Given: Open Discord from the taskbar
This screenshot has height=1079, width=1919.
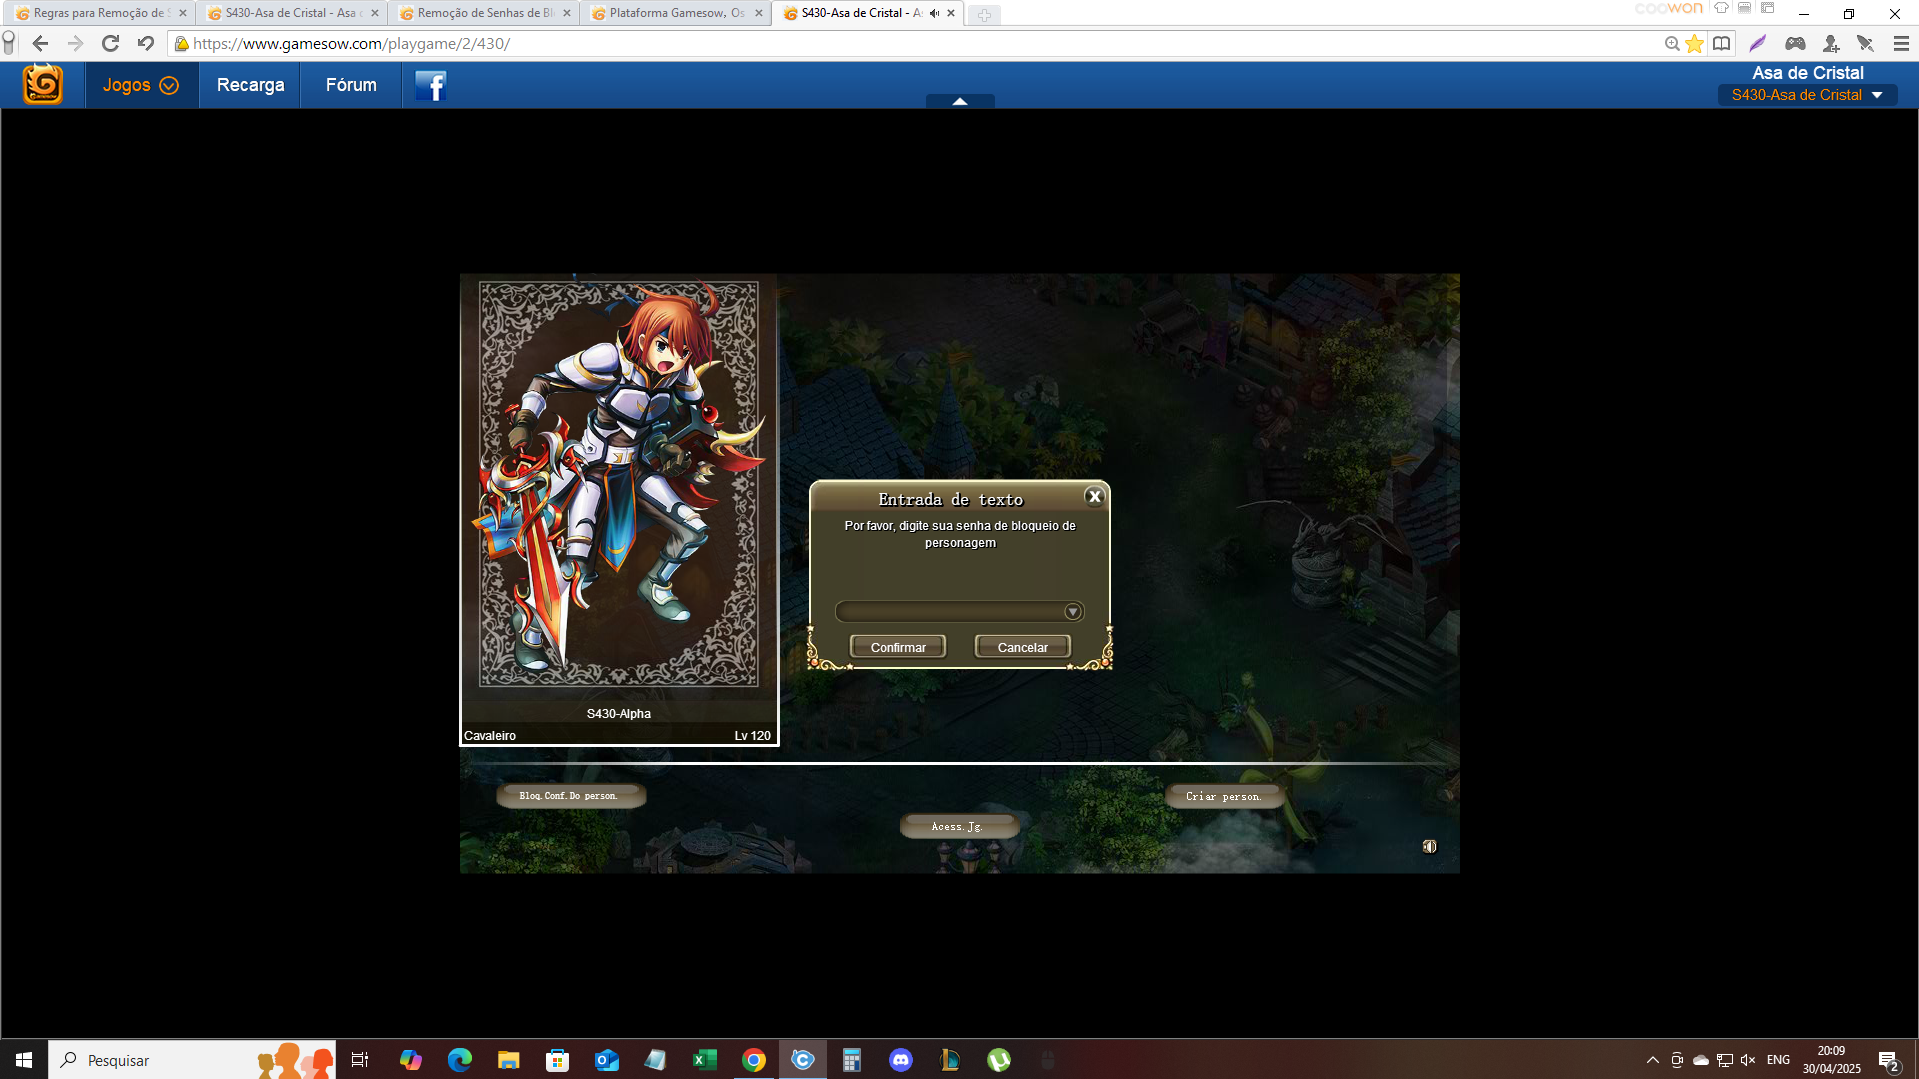Looking at the screenshot, I should [x=901, y=1060].
